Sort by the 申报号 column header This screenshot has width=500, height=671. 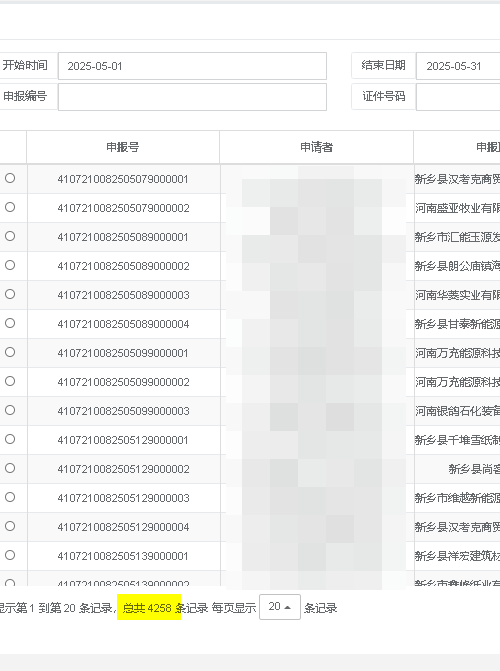pos(123,147)
